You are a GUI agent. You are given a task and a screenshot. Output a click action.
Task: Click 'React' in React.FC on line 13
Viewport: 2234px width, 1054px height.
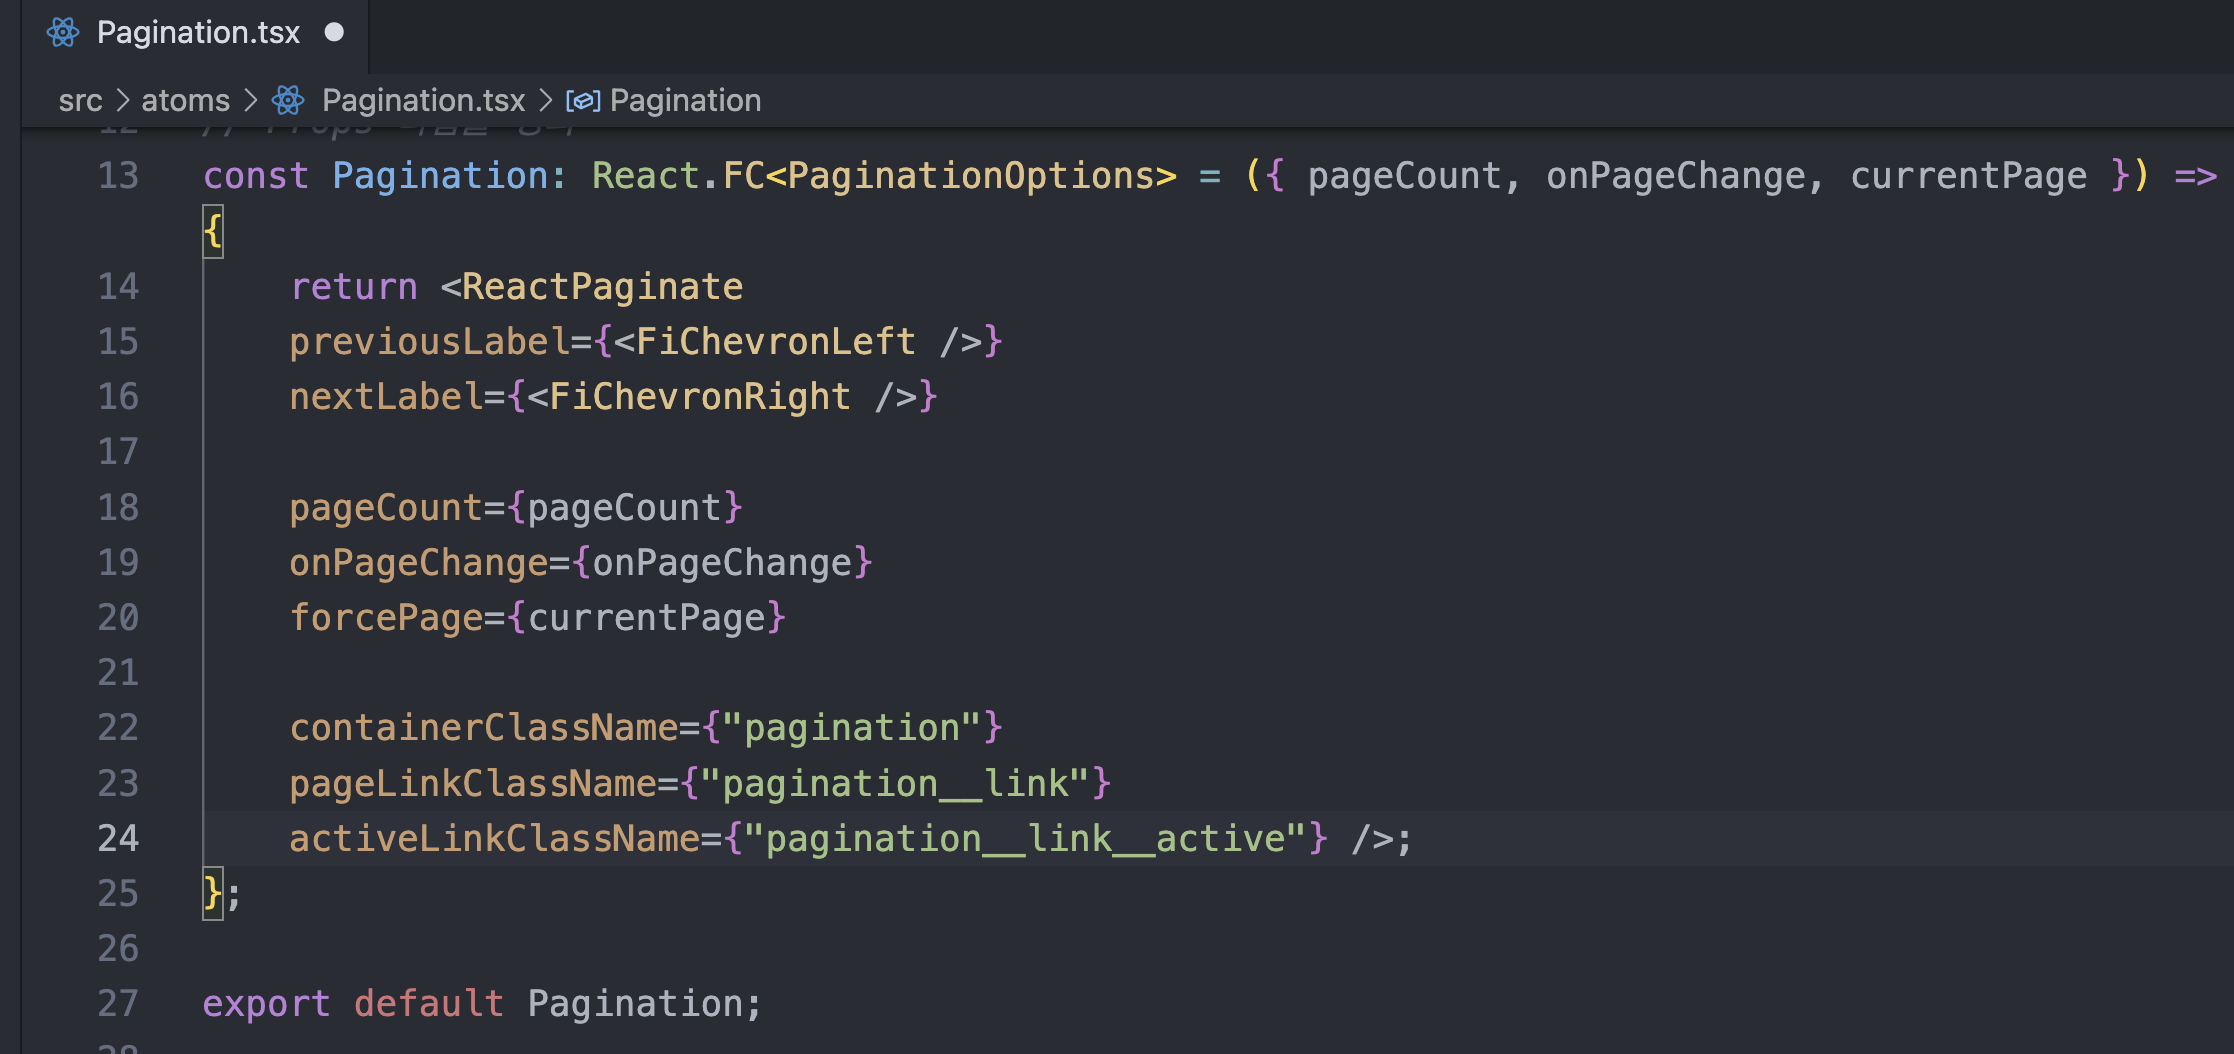[x=646, y=176]
